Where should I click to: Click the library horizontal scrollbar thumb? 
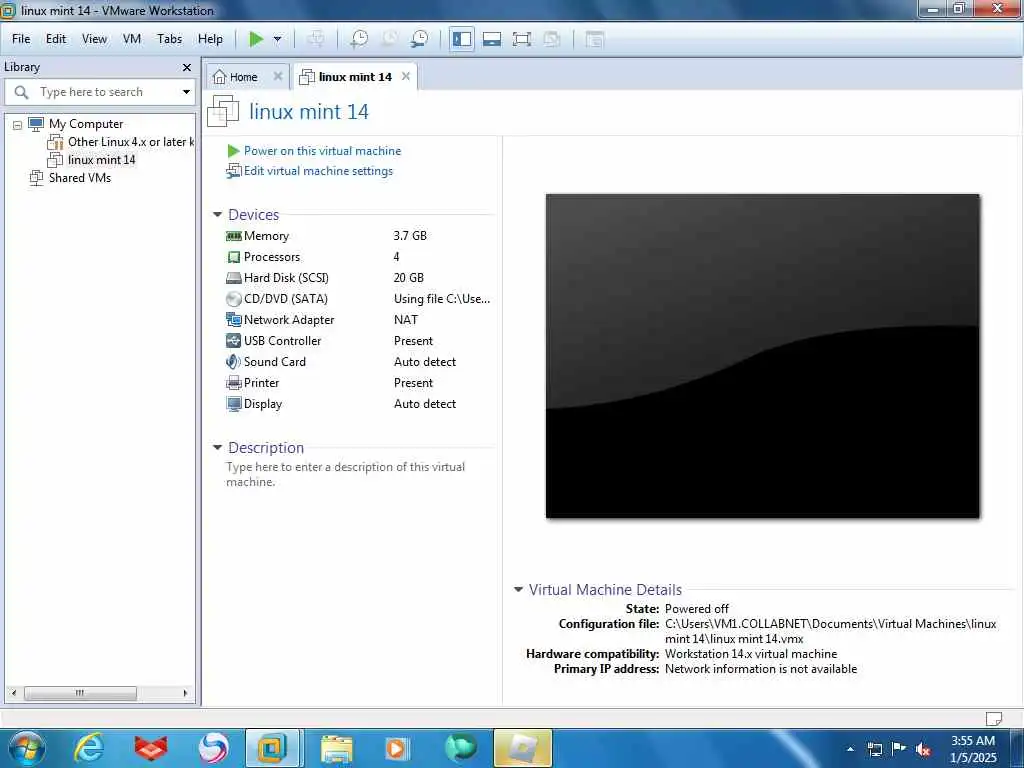click(80, 693)
